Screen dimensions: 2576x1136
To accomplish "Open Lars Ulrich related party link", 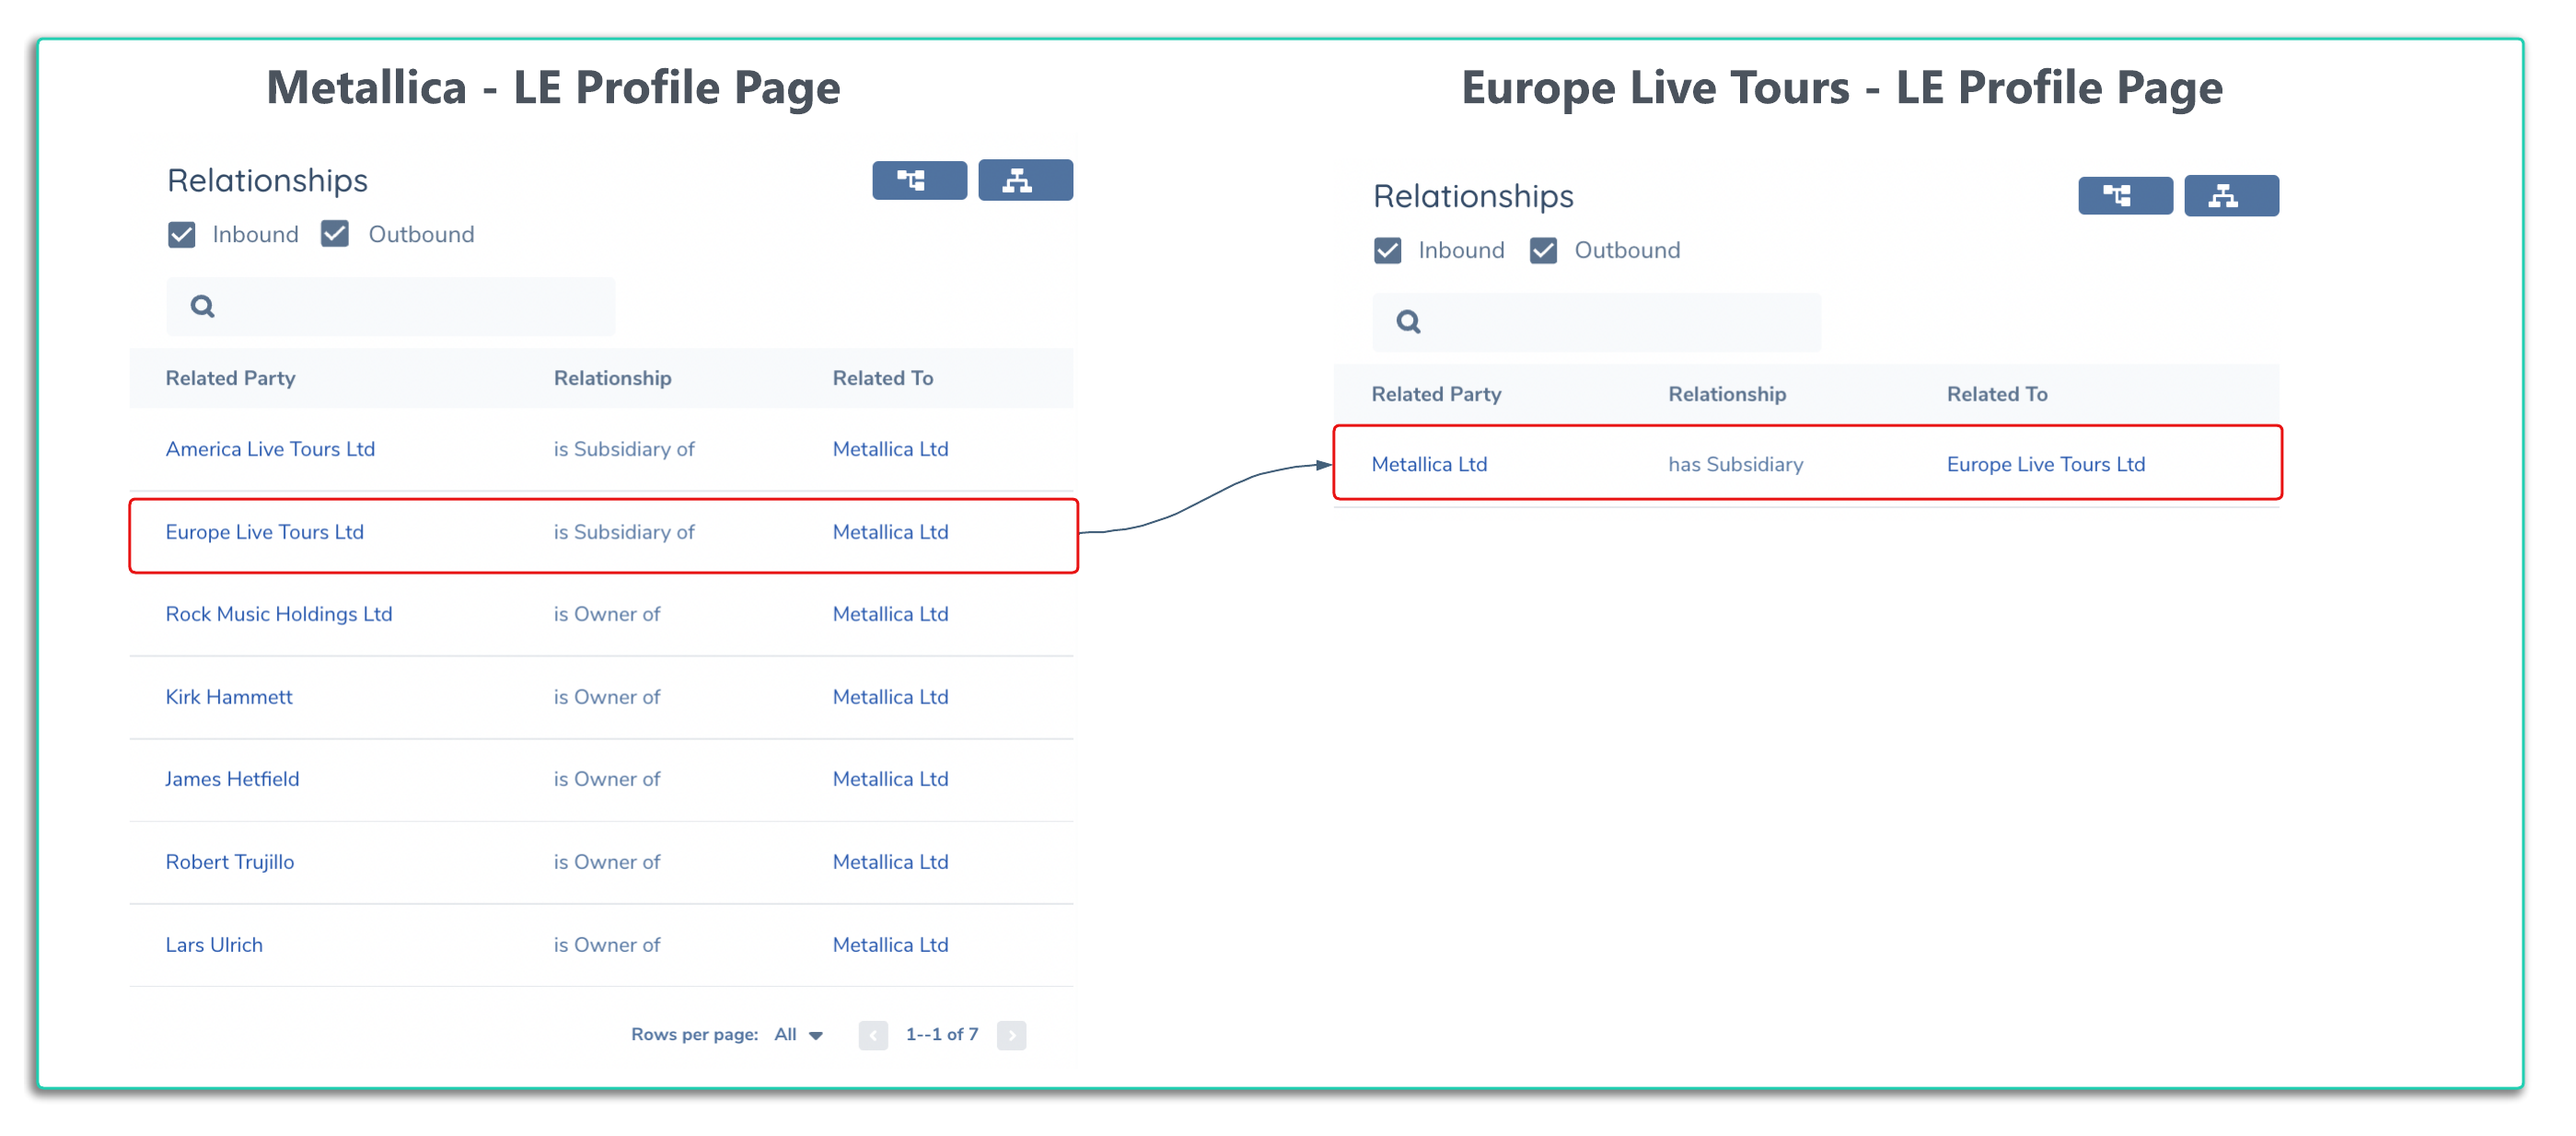I will click(214, 945).
